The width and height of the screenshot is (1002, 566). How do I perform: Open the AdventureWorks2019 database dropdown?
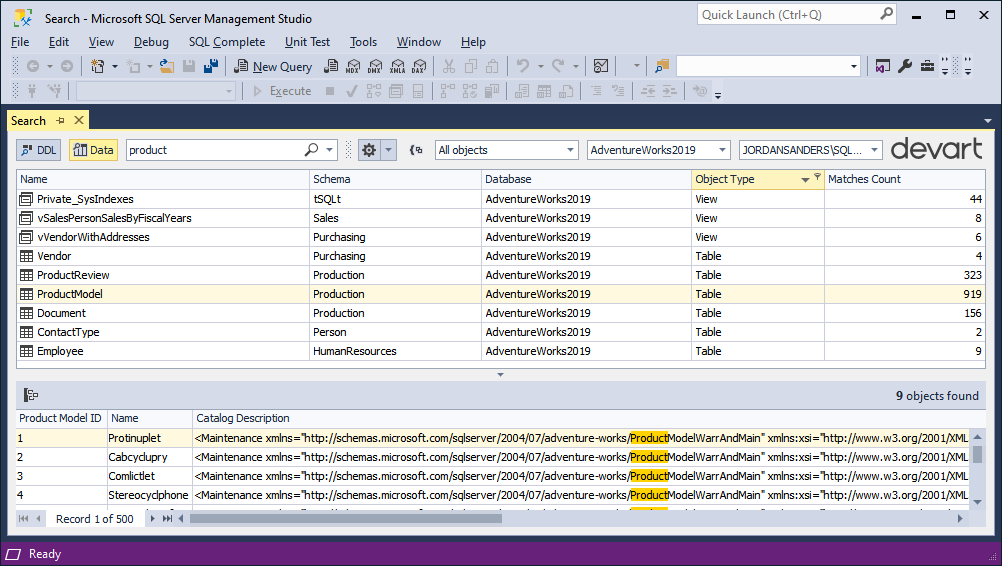pos(659,150)
